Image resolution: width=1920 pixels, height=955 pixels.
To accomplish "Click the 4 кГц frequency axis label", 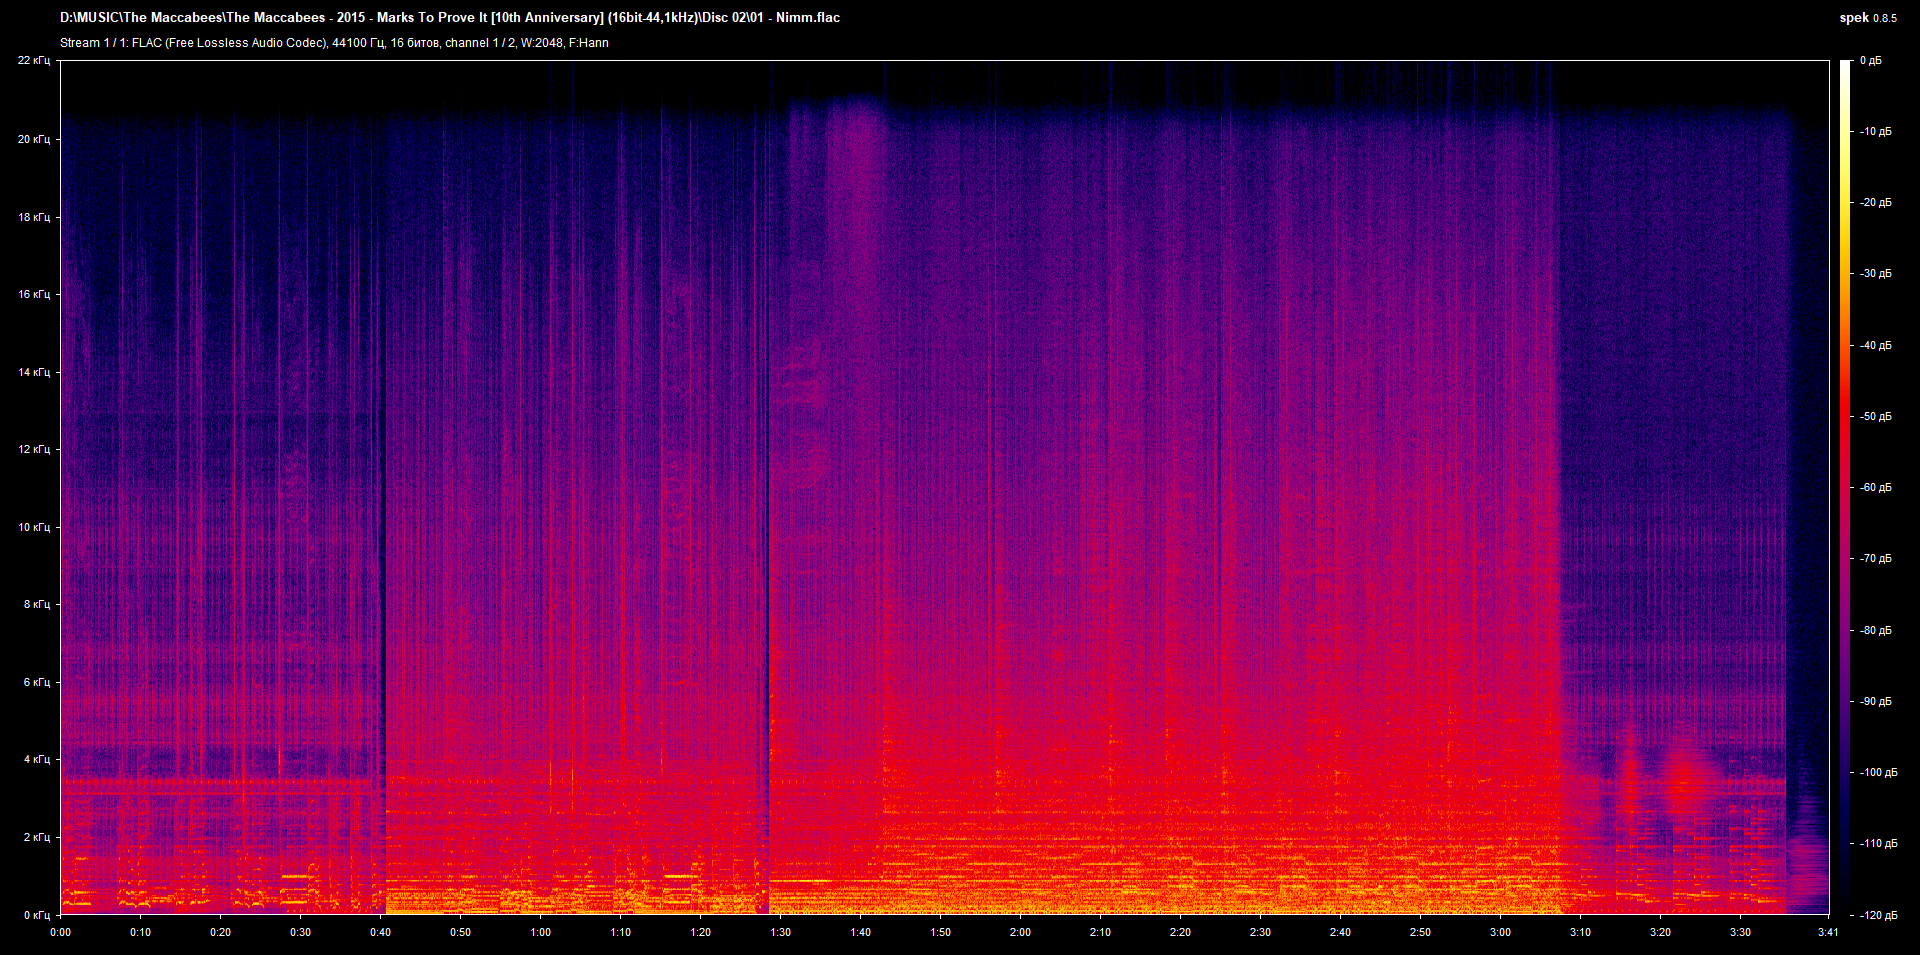I will (x=36, y=759).
